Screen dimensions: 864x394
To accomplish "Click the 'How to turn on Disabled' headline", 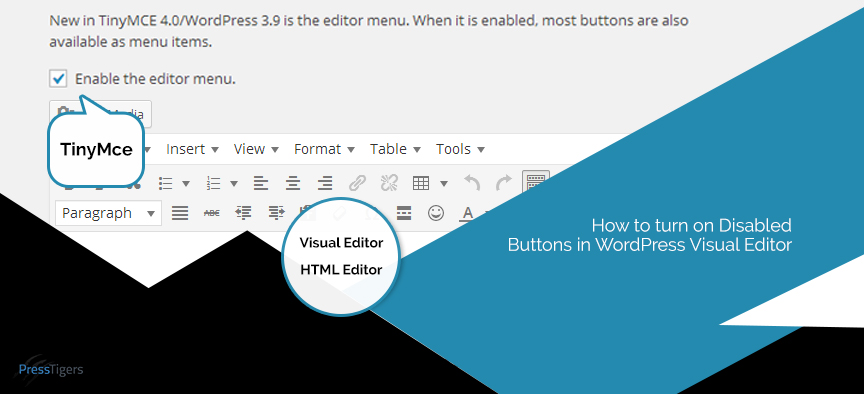I will tap(692, 225).
